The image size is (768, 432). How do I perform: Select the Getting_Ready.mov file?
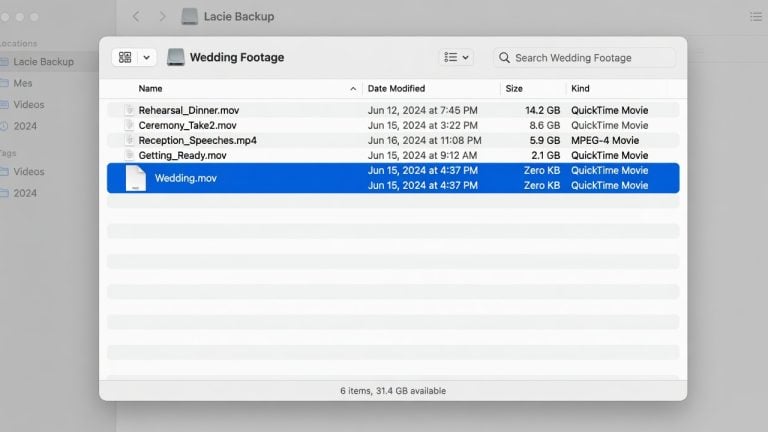pos(182,155)
